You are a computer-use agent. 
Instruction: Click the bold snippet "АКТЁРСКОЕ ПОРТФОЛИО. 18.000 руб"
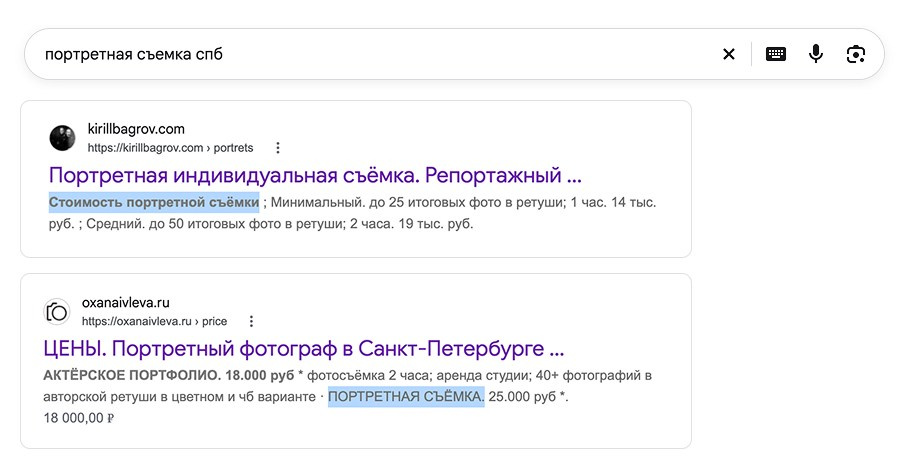point(169,375)
